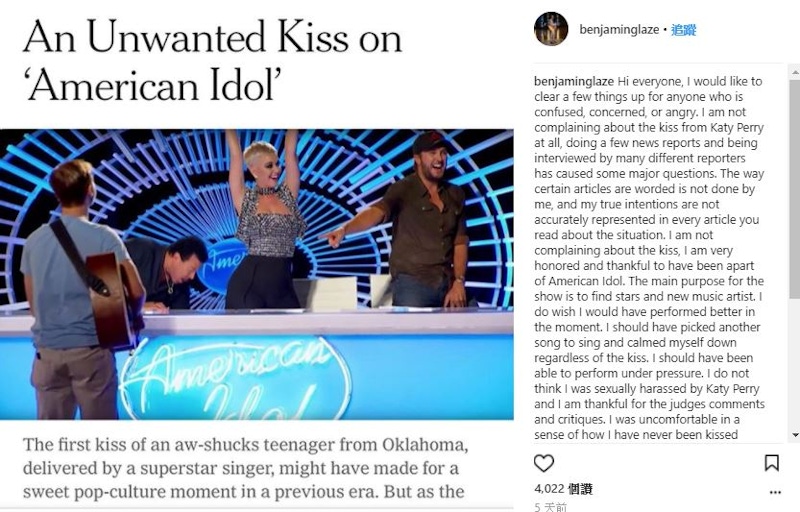800x512 pixels.
Task: Click the empty scrollbar track below the thumb
Action: 794,363
